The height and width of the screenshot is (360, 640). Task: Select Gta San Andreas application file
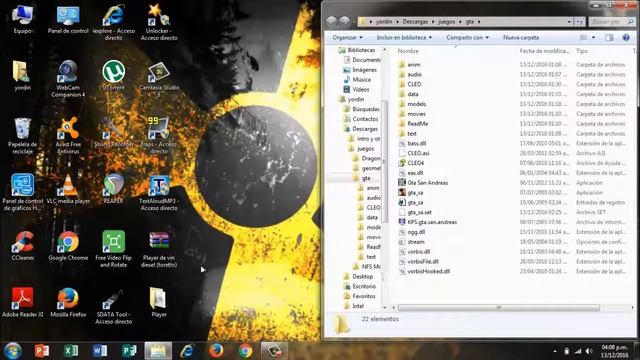point(427,183)
